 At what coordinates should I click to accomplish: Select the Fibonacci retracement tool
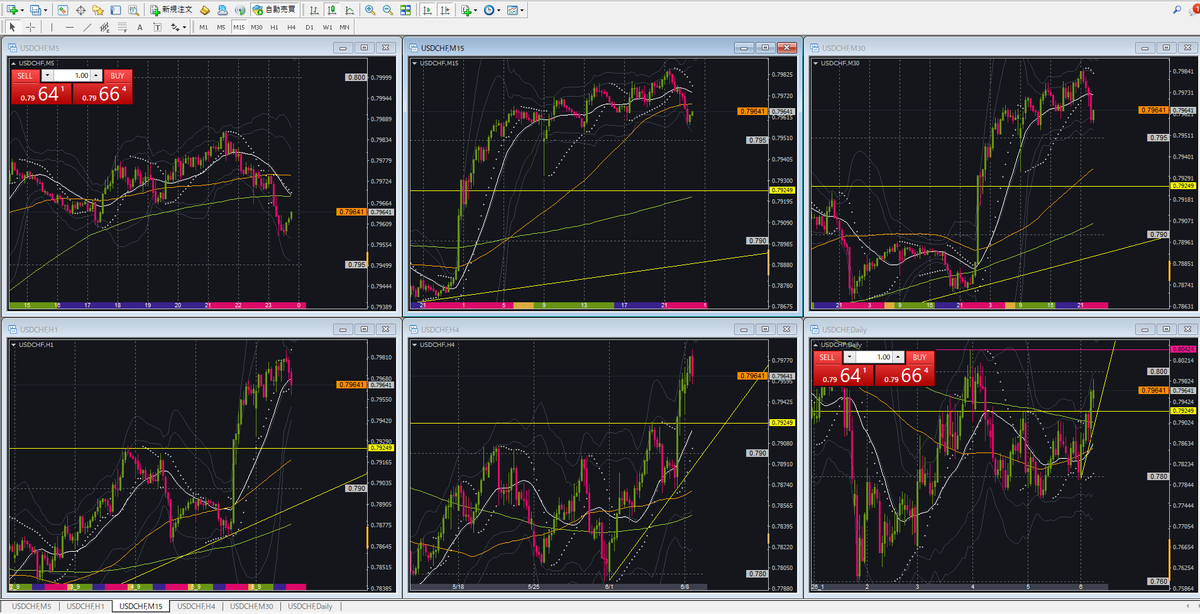122,27
